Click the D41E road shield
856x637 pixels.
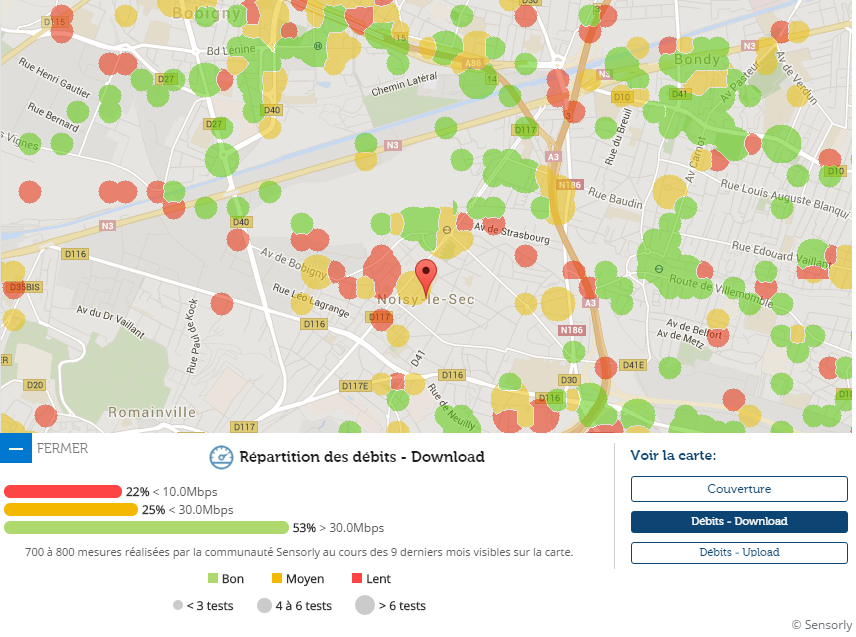(633, 365)
